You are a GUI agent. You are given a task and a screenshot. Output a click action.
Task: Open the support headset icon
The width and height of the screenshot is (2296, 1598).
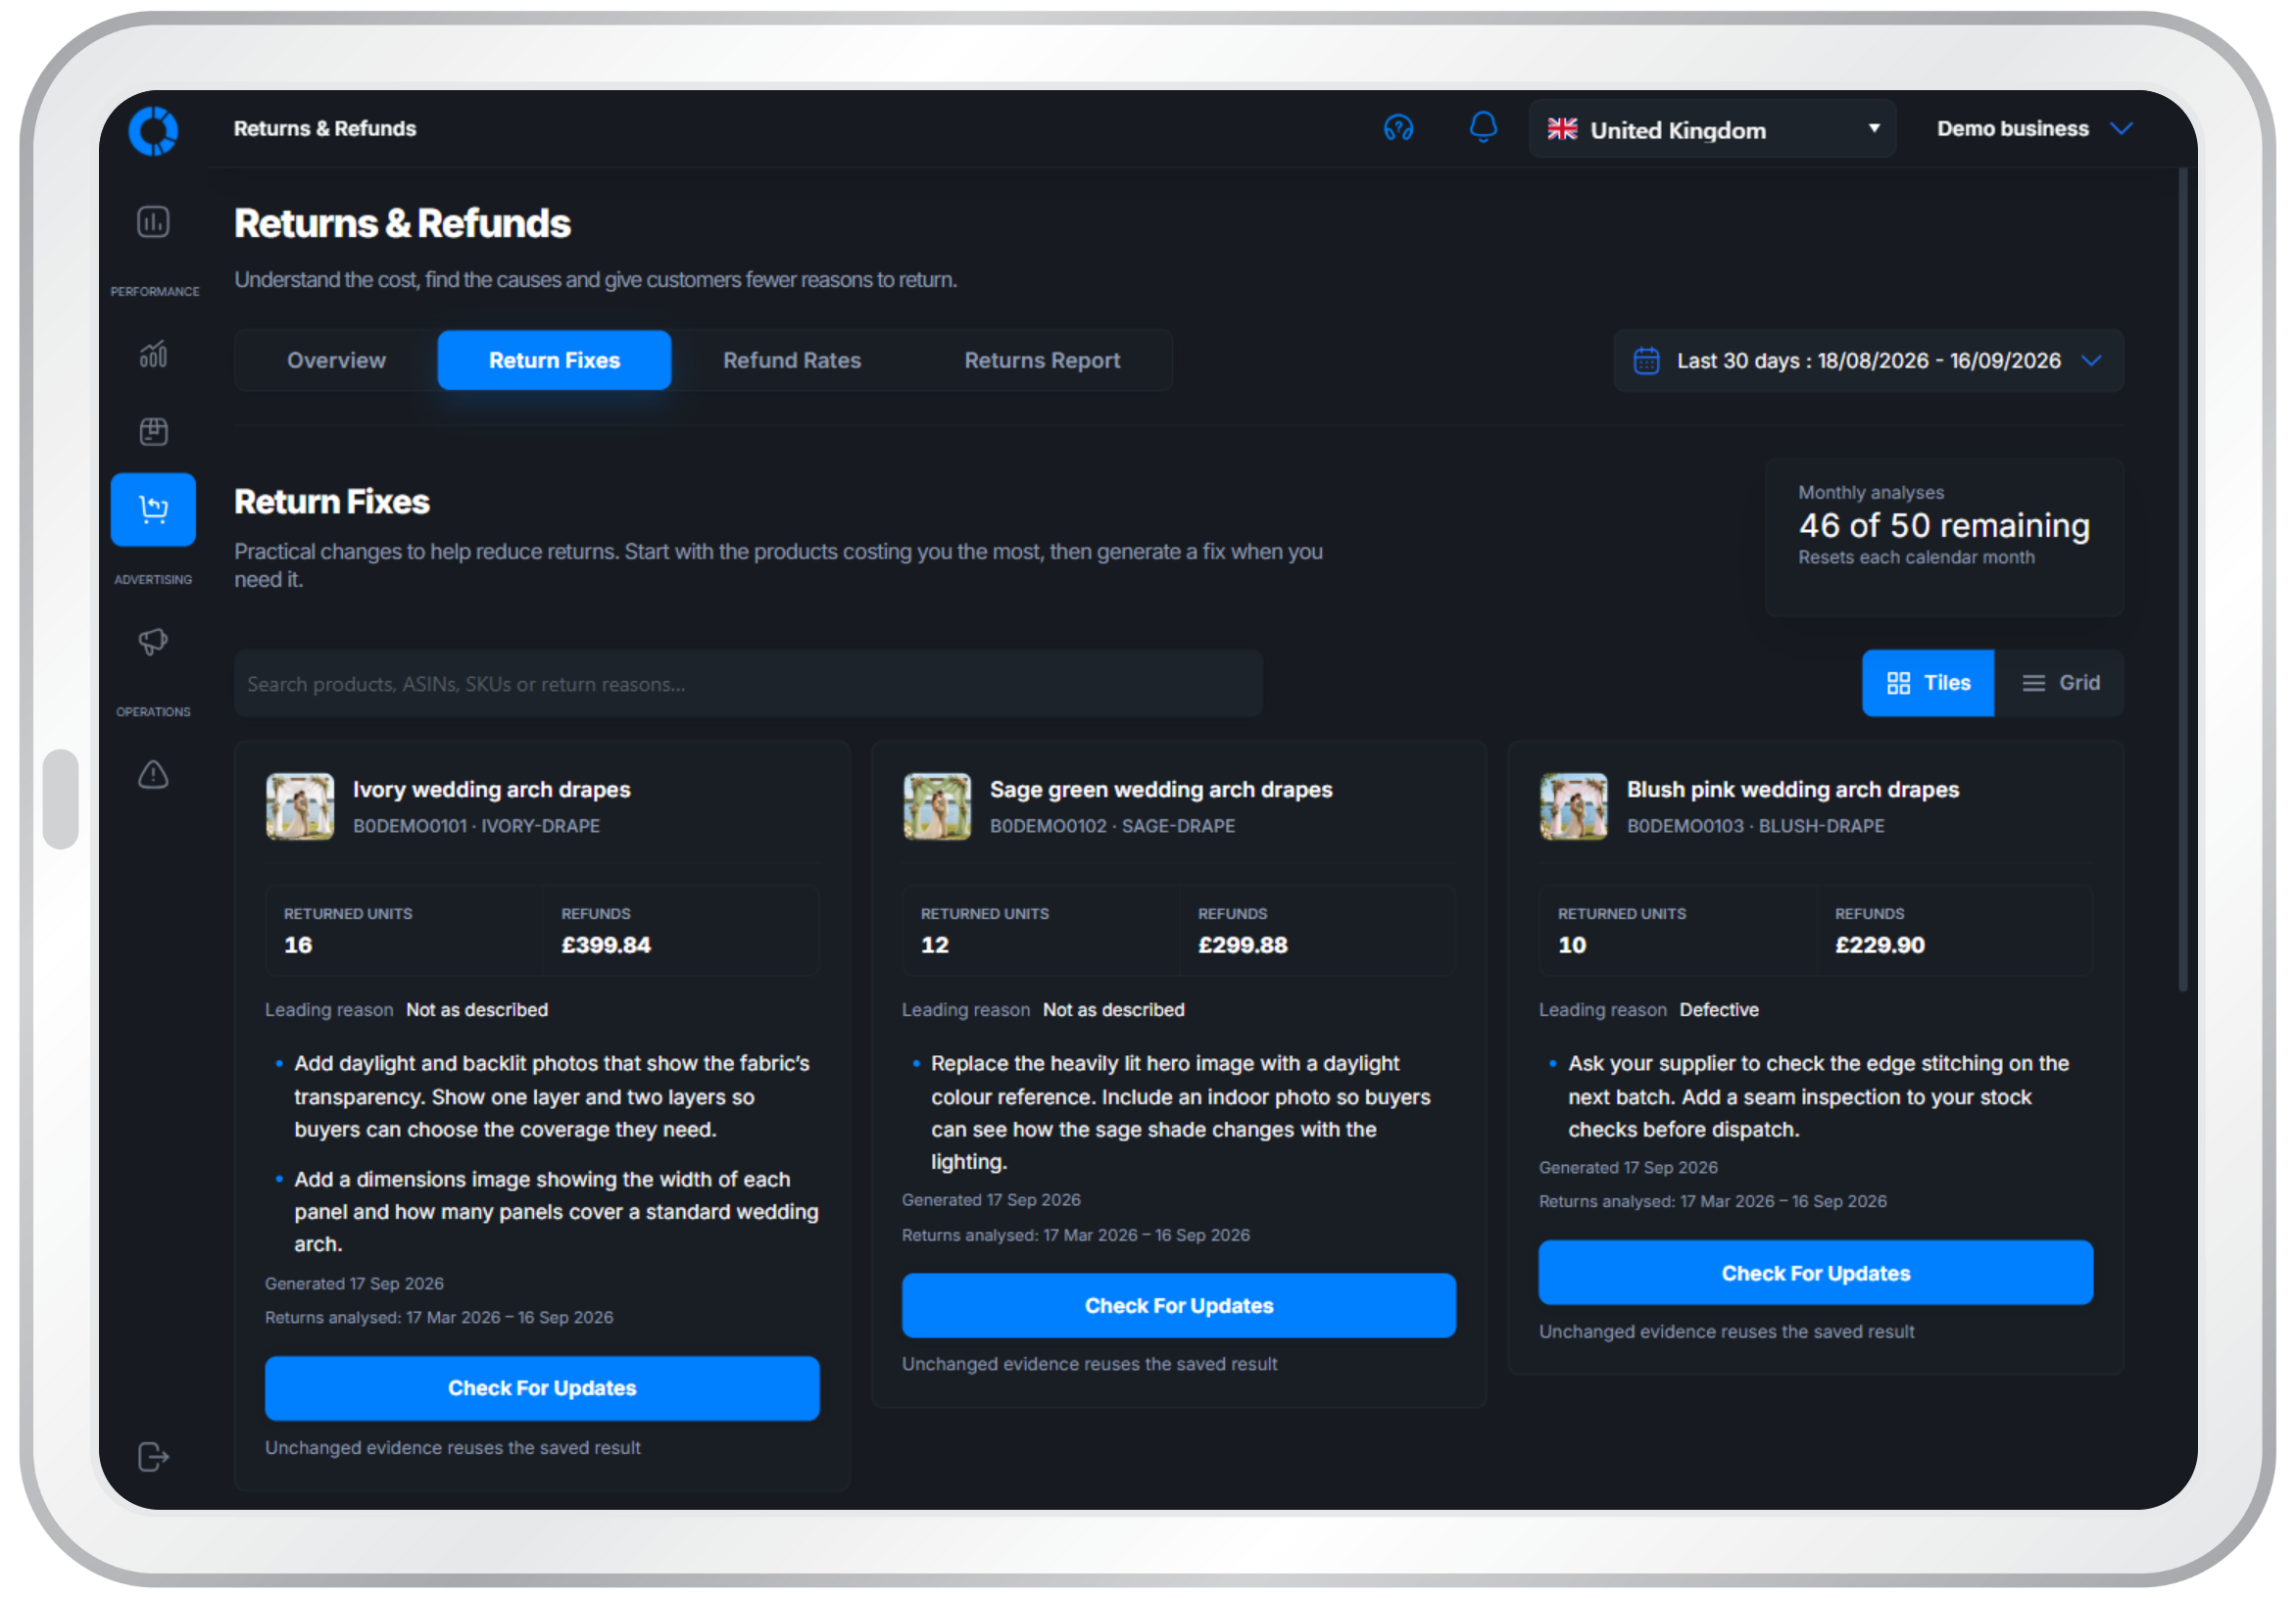[1398, 128]
